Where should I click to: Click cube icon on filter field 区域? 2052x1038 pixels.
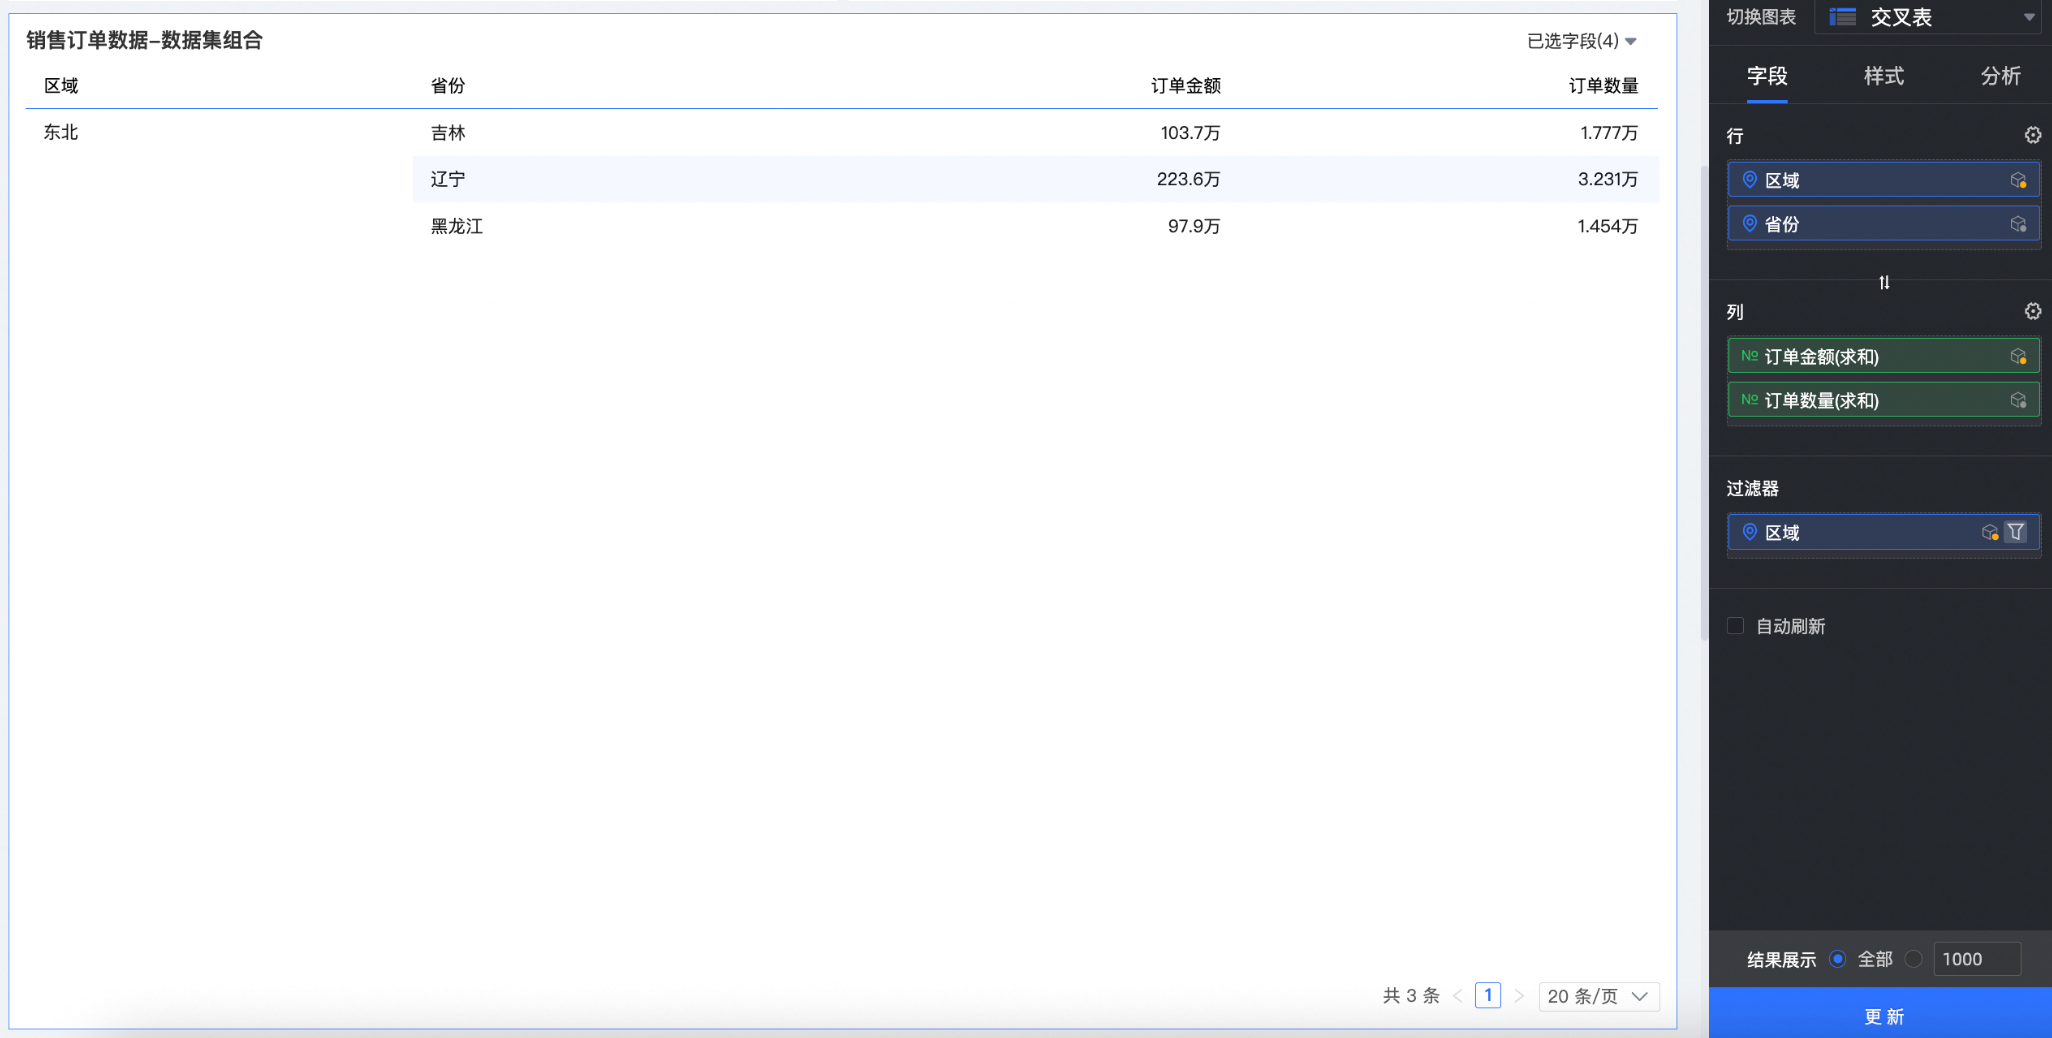tap(1990, 532)
